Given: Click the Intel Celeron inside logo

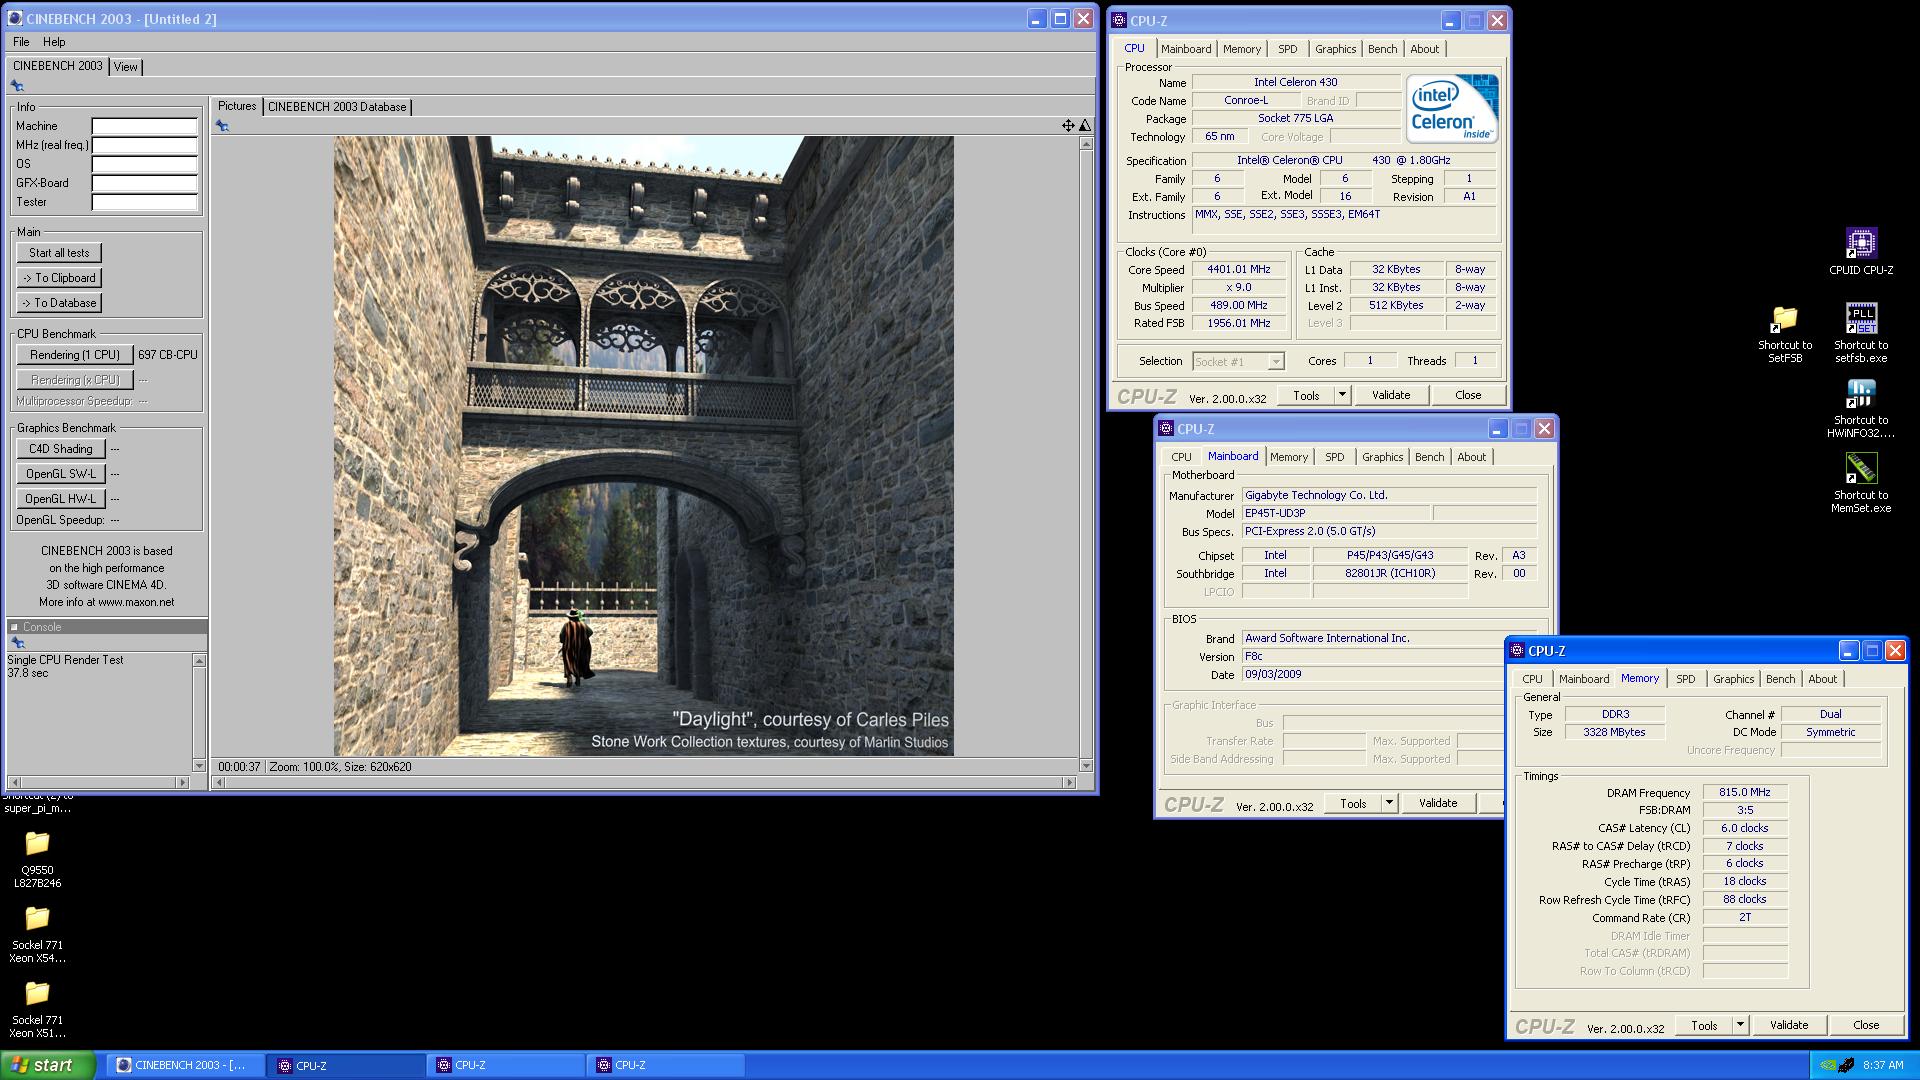Looking at the screenshot, I should pyautogui.click(x=1452, y=108).
